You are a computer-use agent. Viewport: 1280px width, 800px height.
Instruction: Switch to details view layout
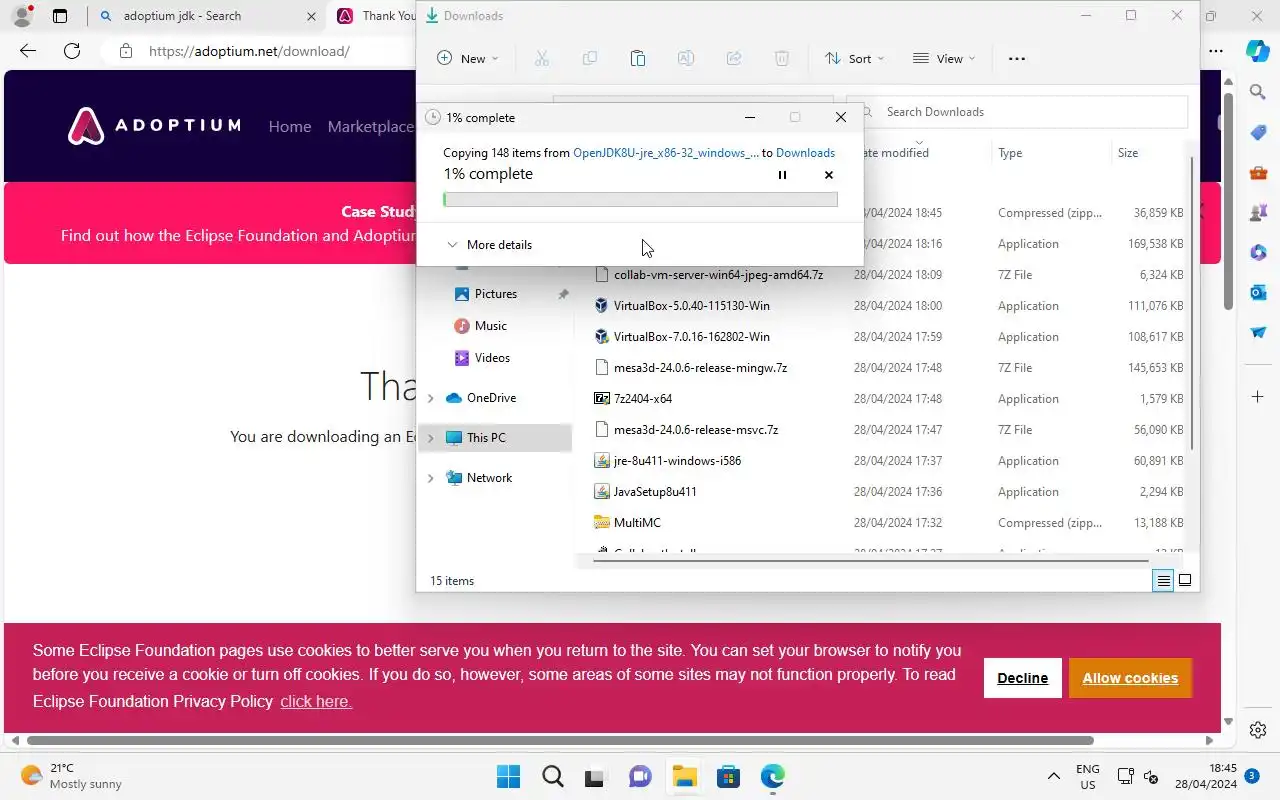[1163, 581]
